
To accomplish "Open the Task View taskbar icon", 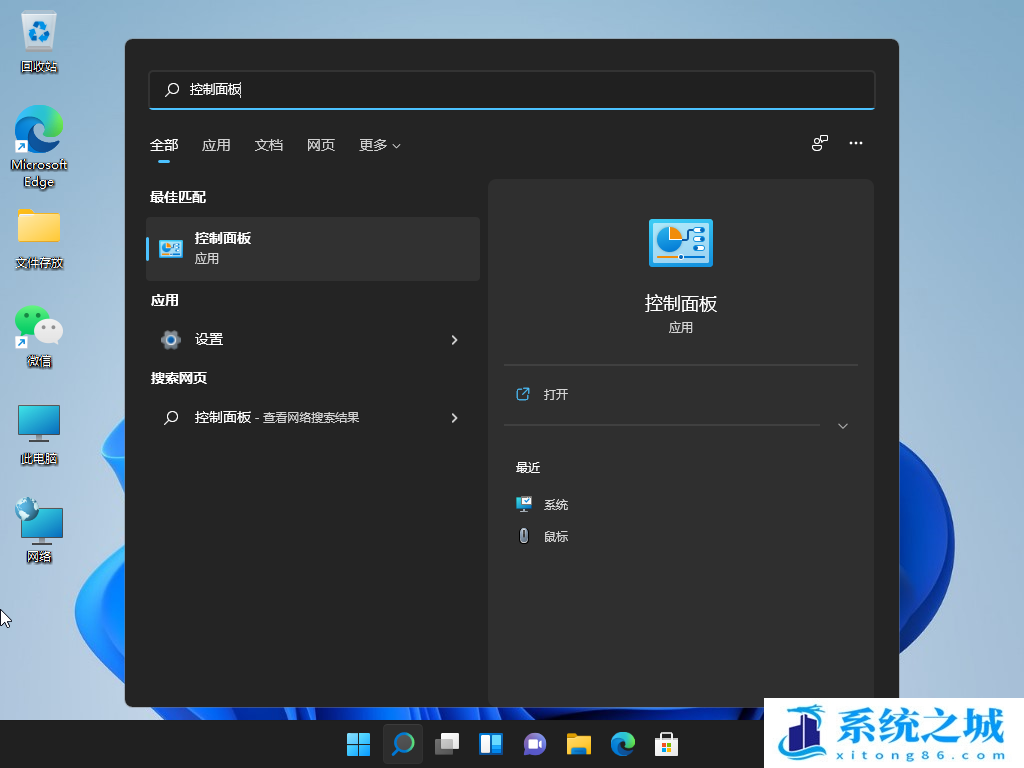I will point(447,744).
